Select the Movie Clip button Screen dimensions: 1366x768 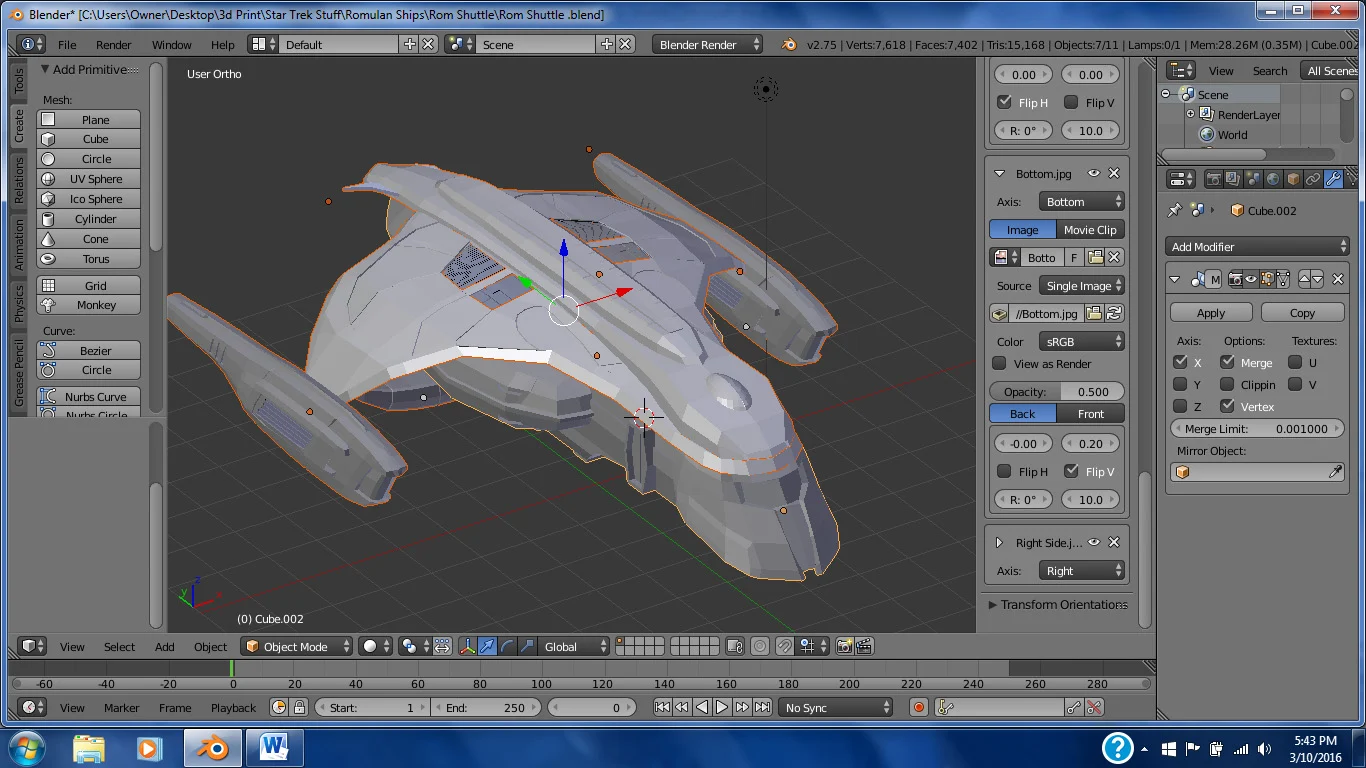1090,230
